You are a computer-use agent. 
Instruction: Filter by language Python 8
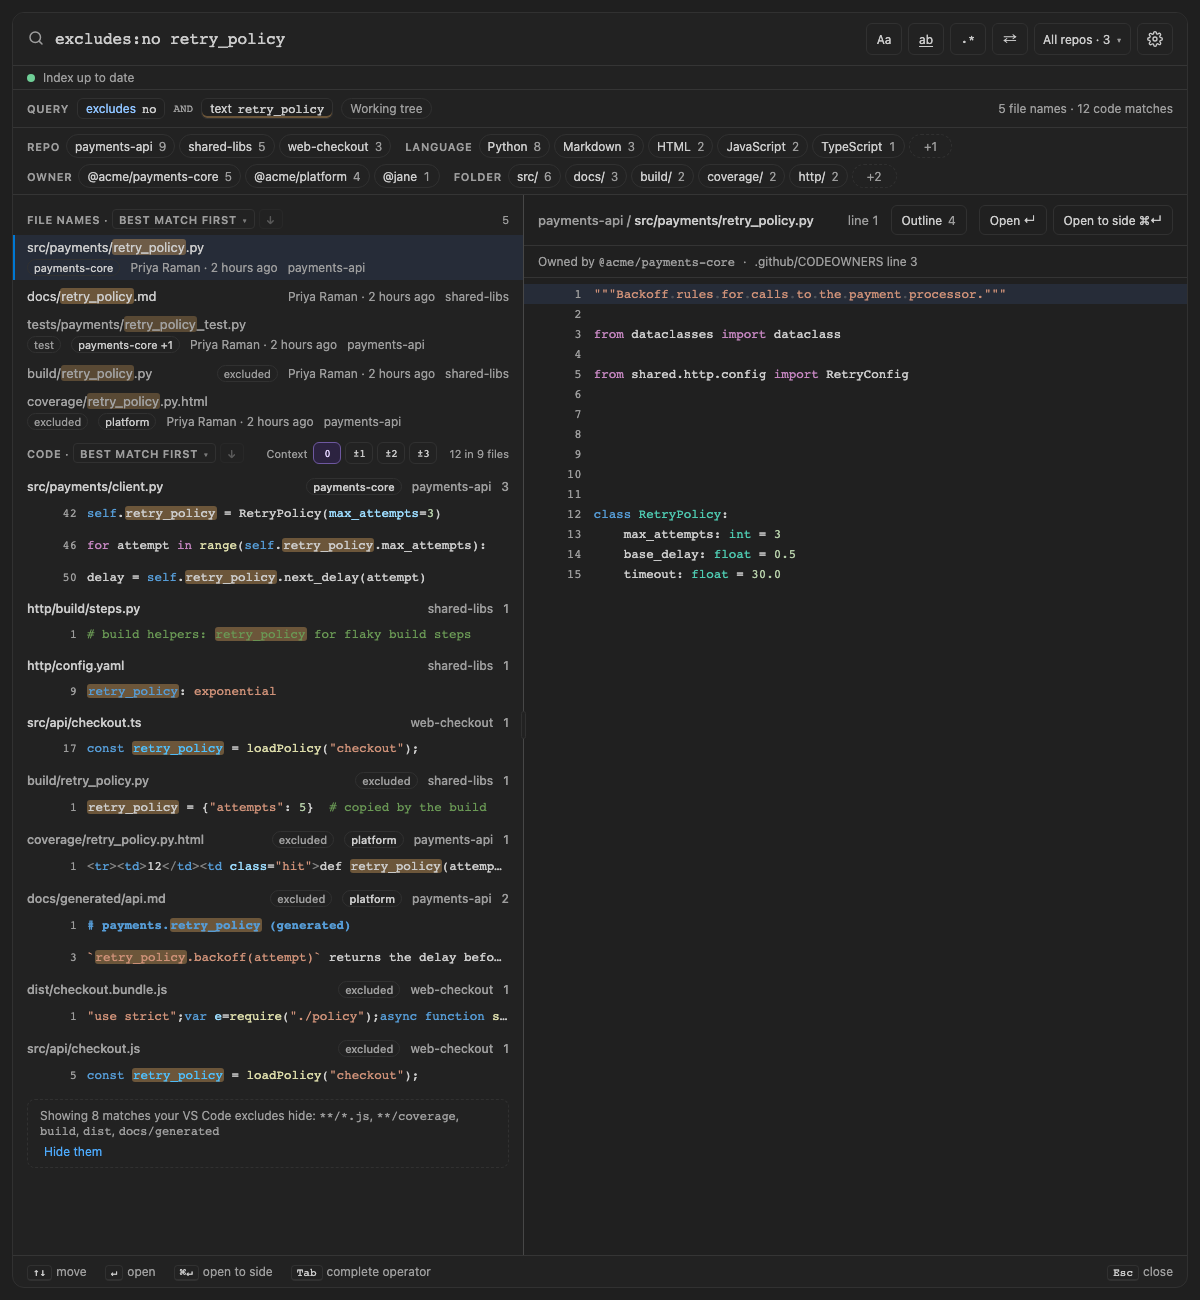[514, 147]
